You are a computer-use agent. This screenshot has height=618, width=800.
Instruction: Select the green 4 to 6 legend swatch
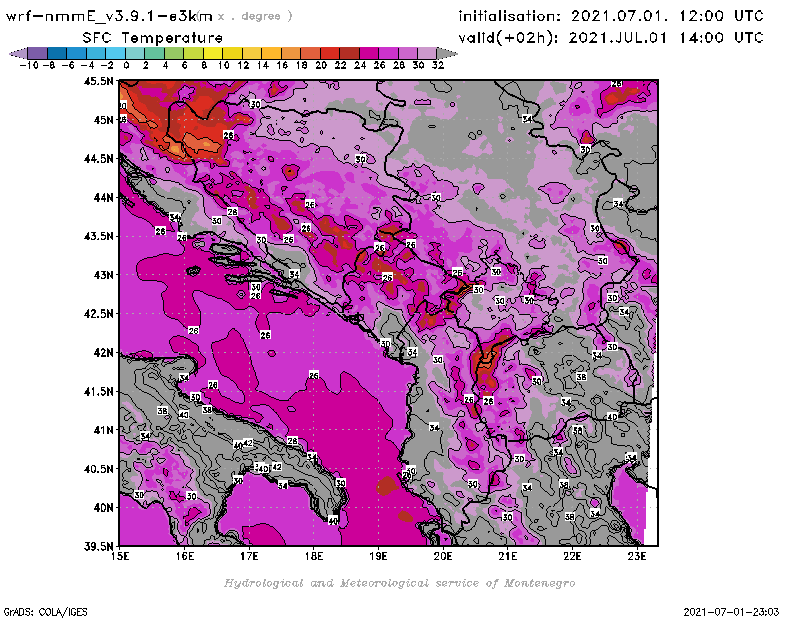pyautogui.click(x=174, y=54)
